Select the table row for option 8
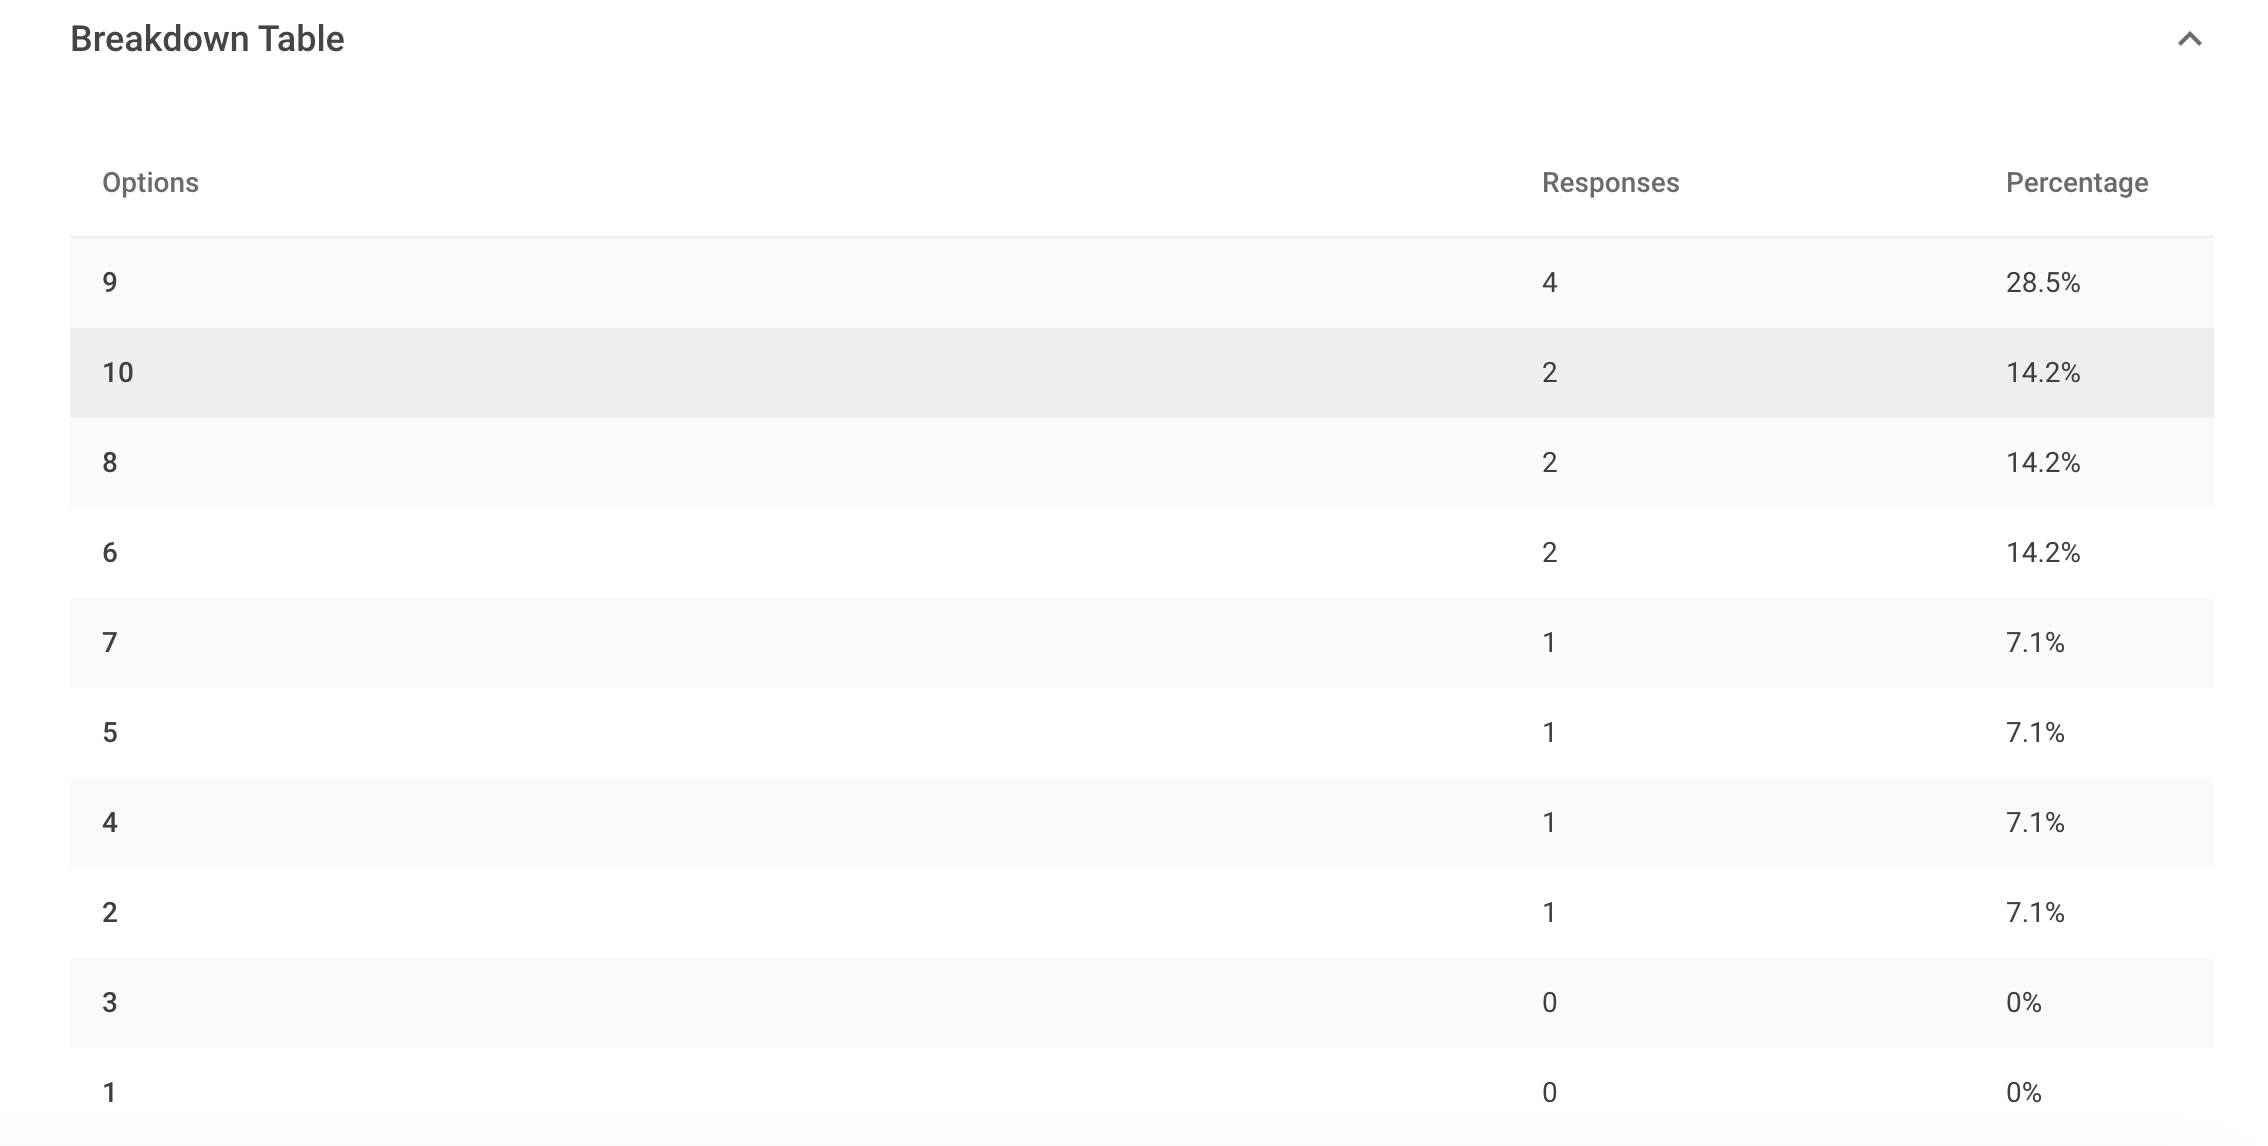Viewport: 2268px width, 1146px height. pyautogui.click(x=1140, y=463)
